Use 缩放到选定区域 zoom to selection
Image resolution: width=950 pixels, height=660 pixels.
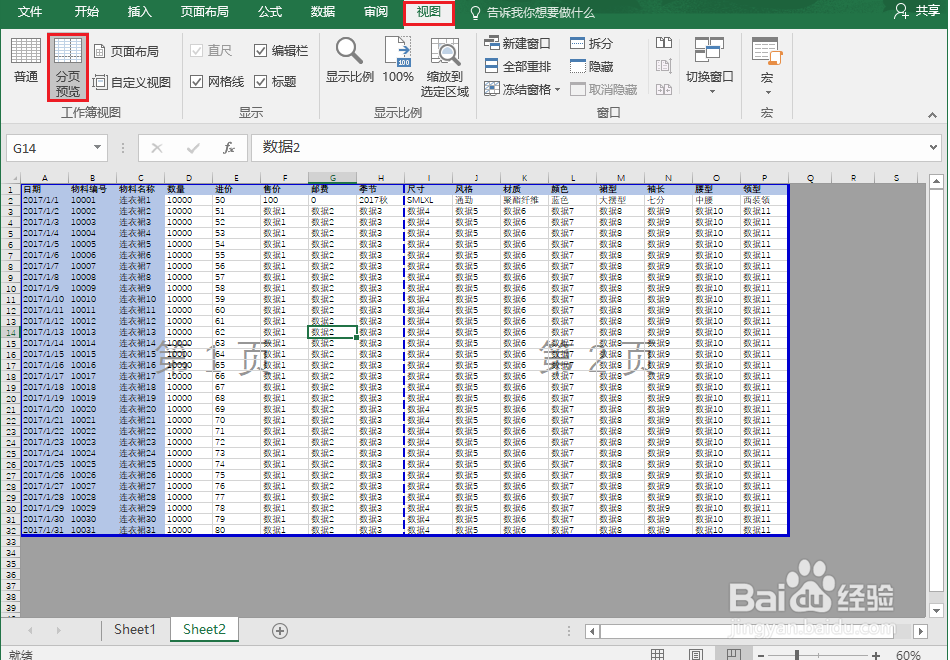(446, 63)
